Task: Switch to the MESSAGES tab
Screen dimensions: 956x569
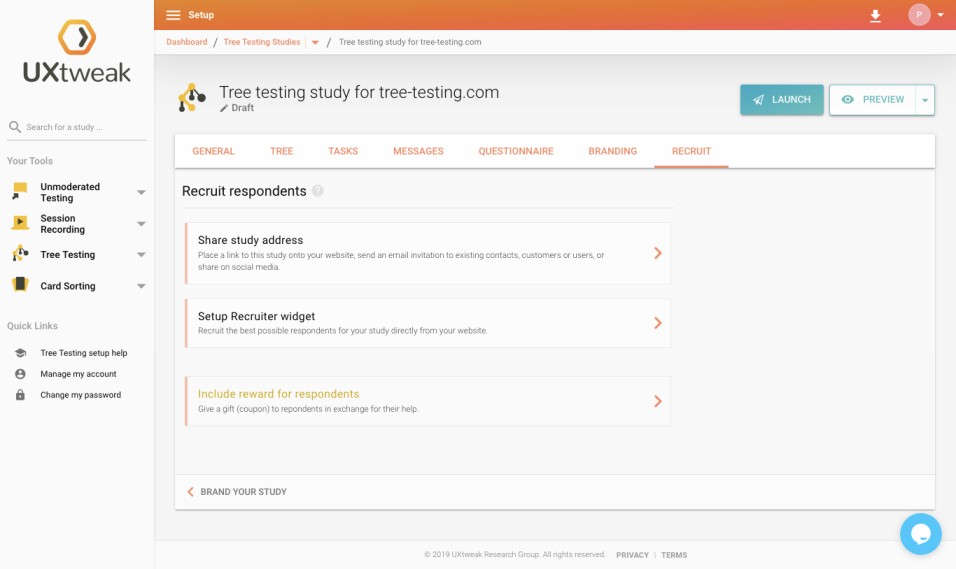Action: point(418,151)
